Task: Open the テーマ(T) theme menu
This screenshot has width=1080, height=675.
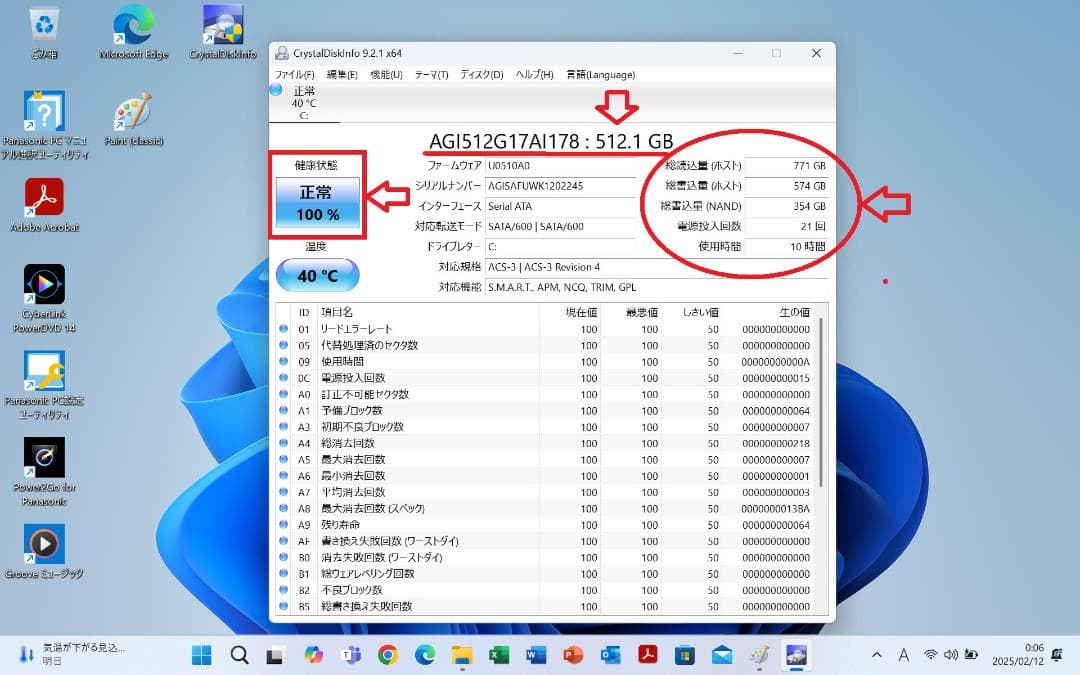Action: [x=430, y=74]
